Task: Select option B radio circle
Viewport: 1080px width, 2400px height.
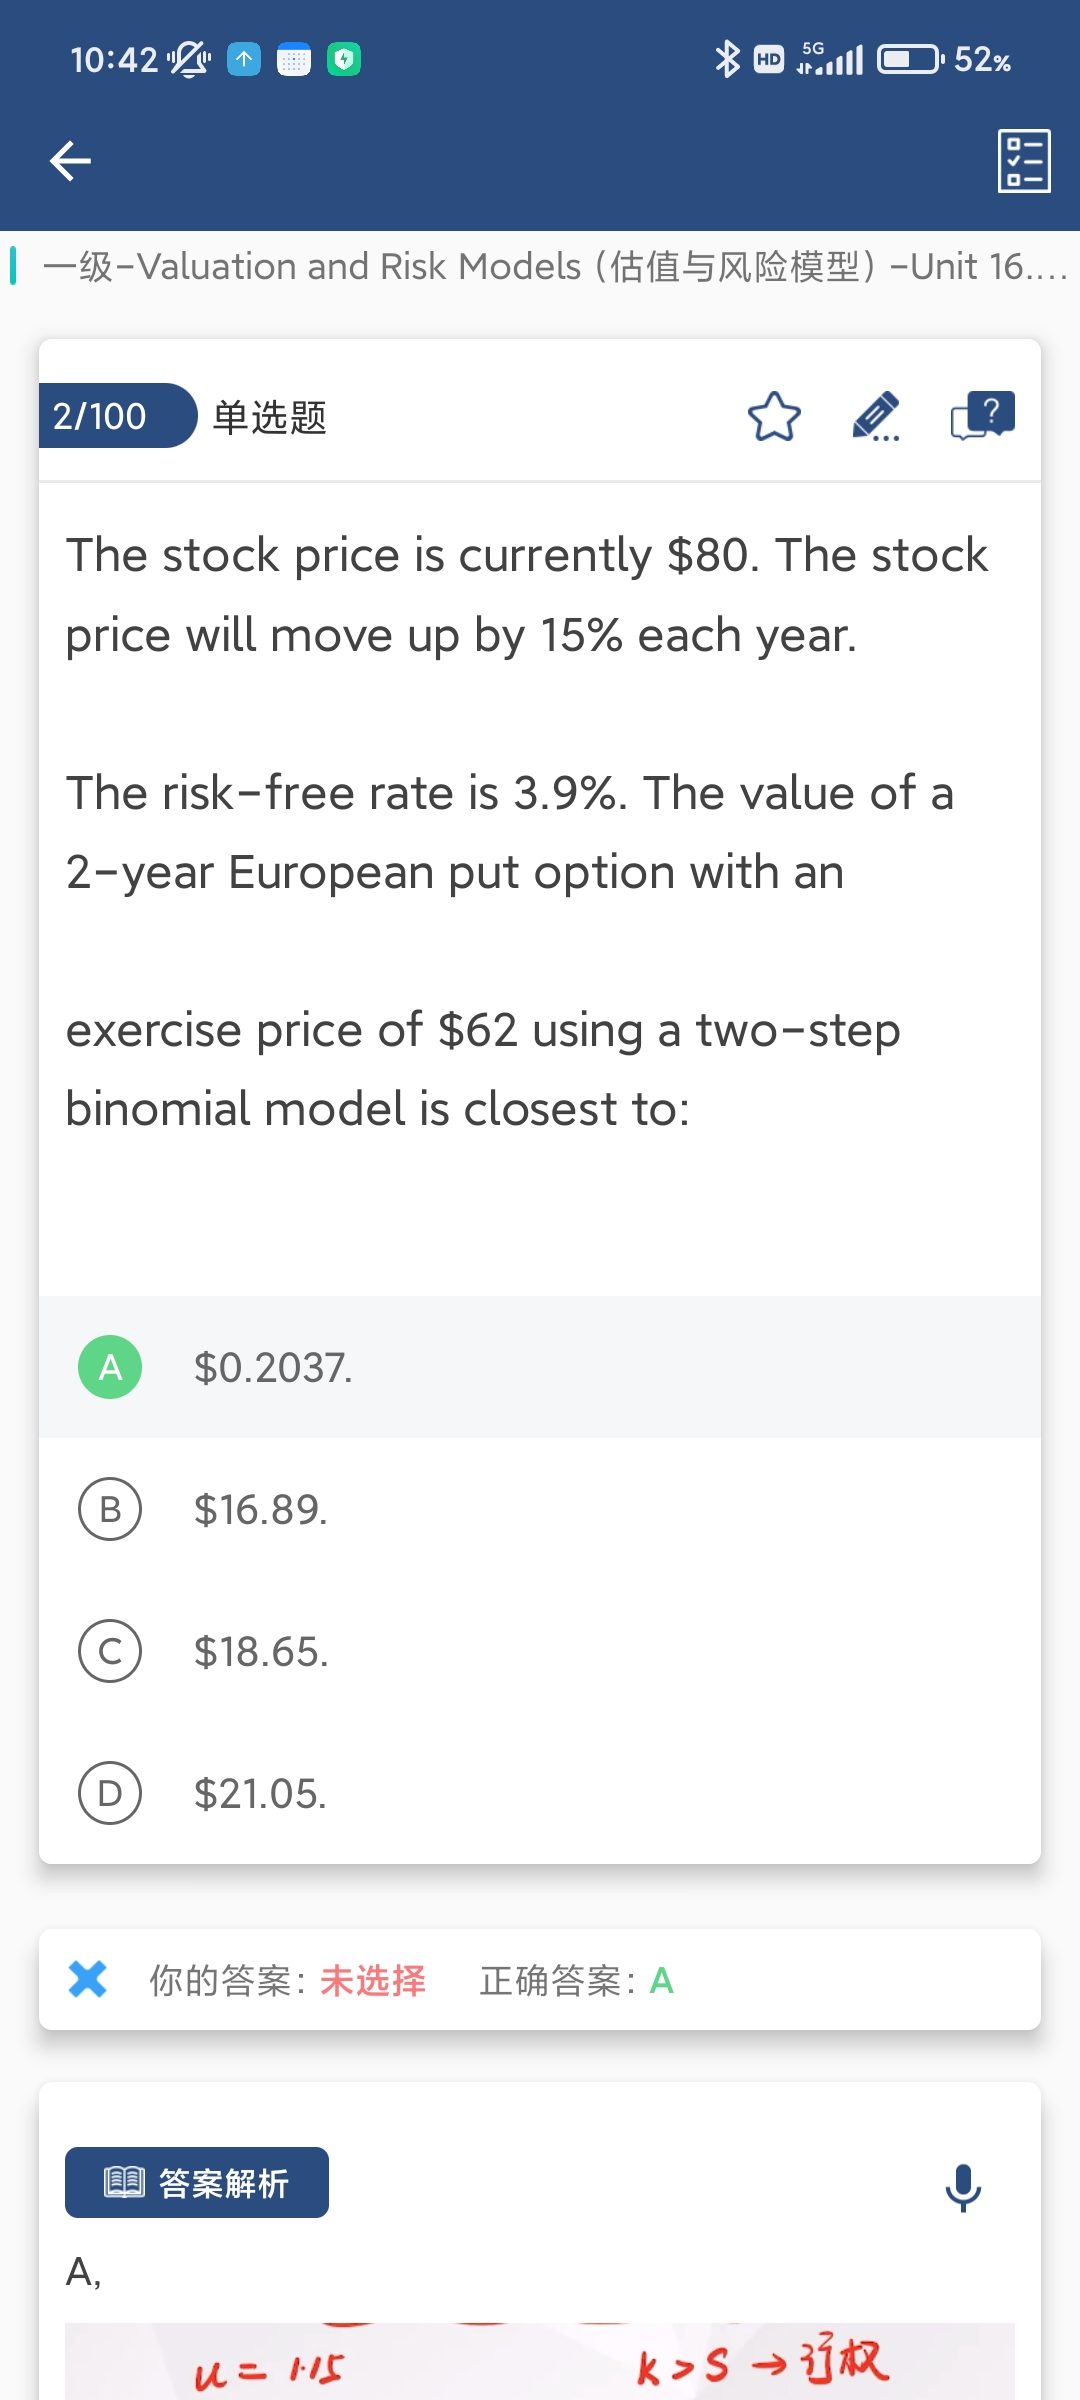Action: (110, 1509)
